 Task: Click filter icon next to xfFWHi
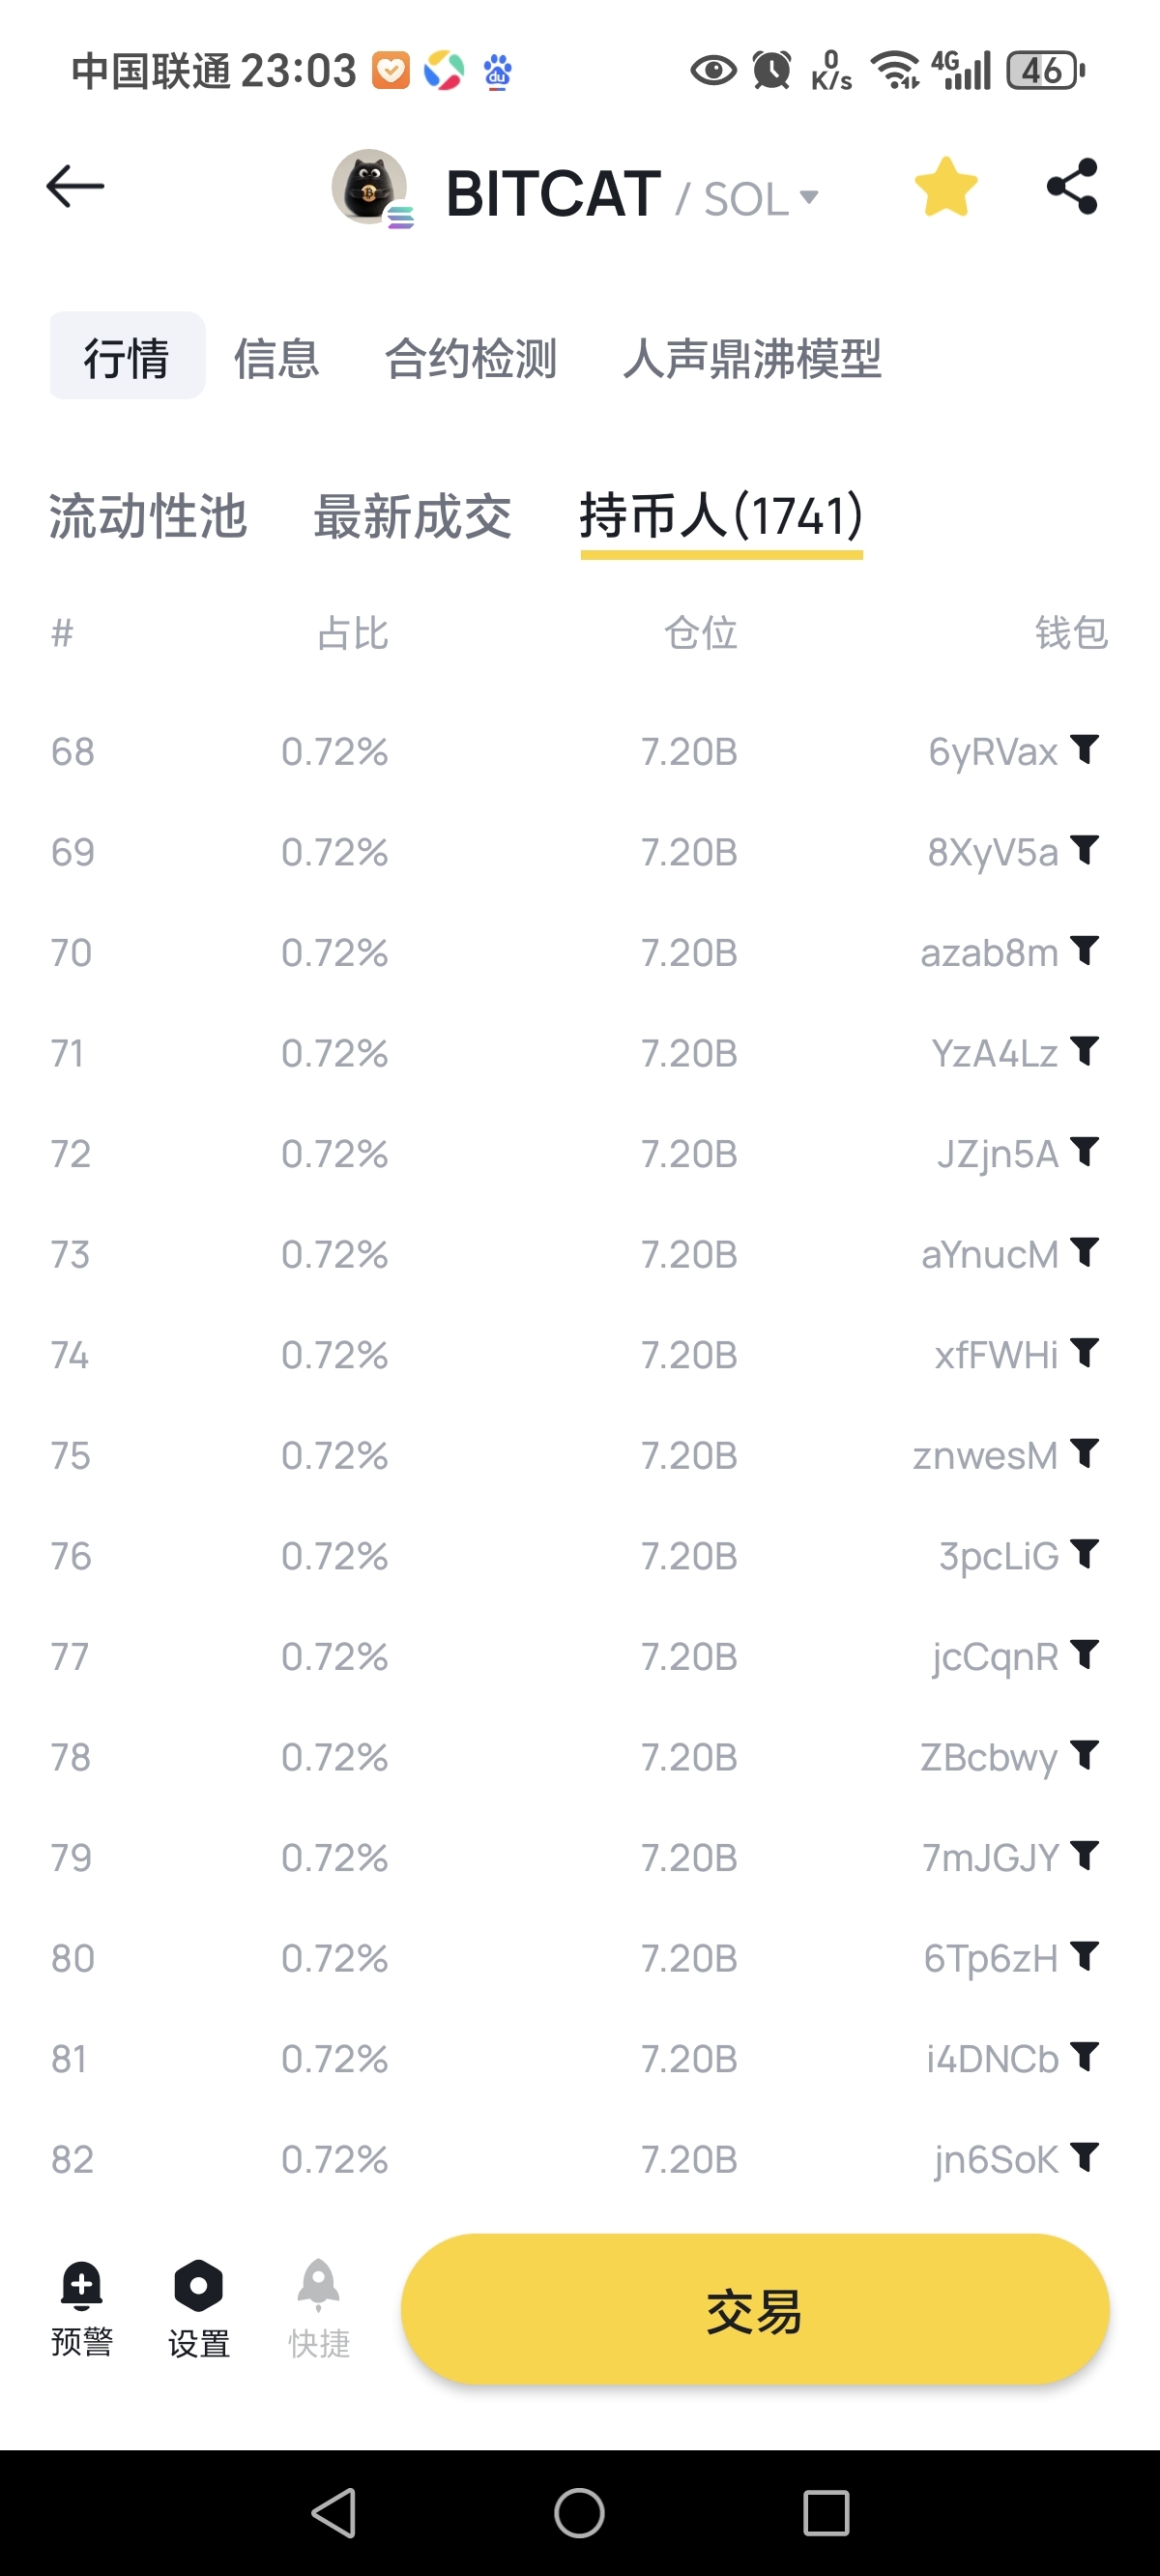1085,1353
